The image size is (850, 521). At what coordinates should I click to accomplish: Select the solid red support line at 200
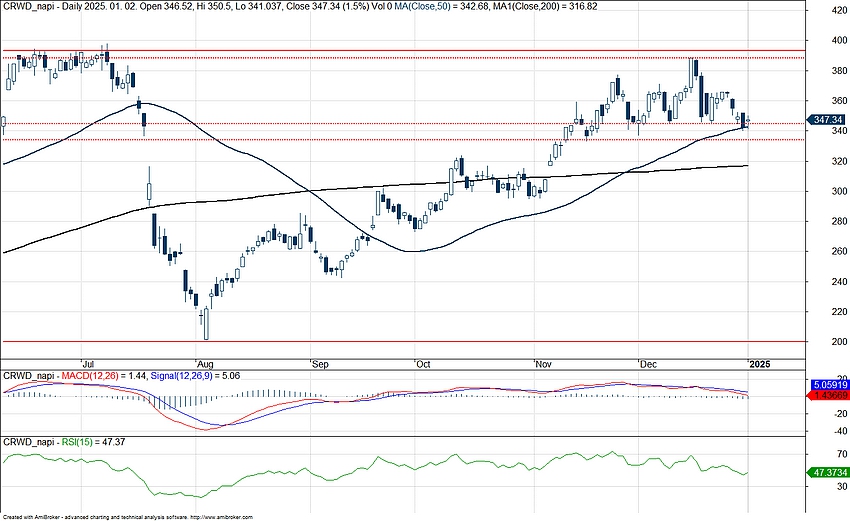402,342
